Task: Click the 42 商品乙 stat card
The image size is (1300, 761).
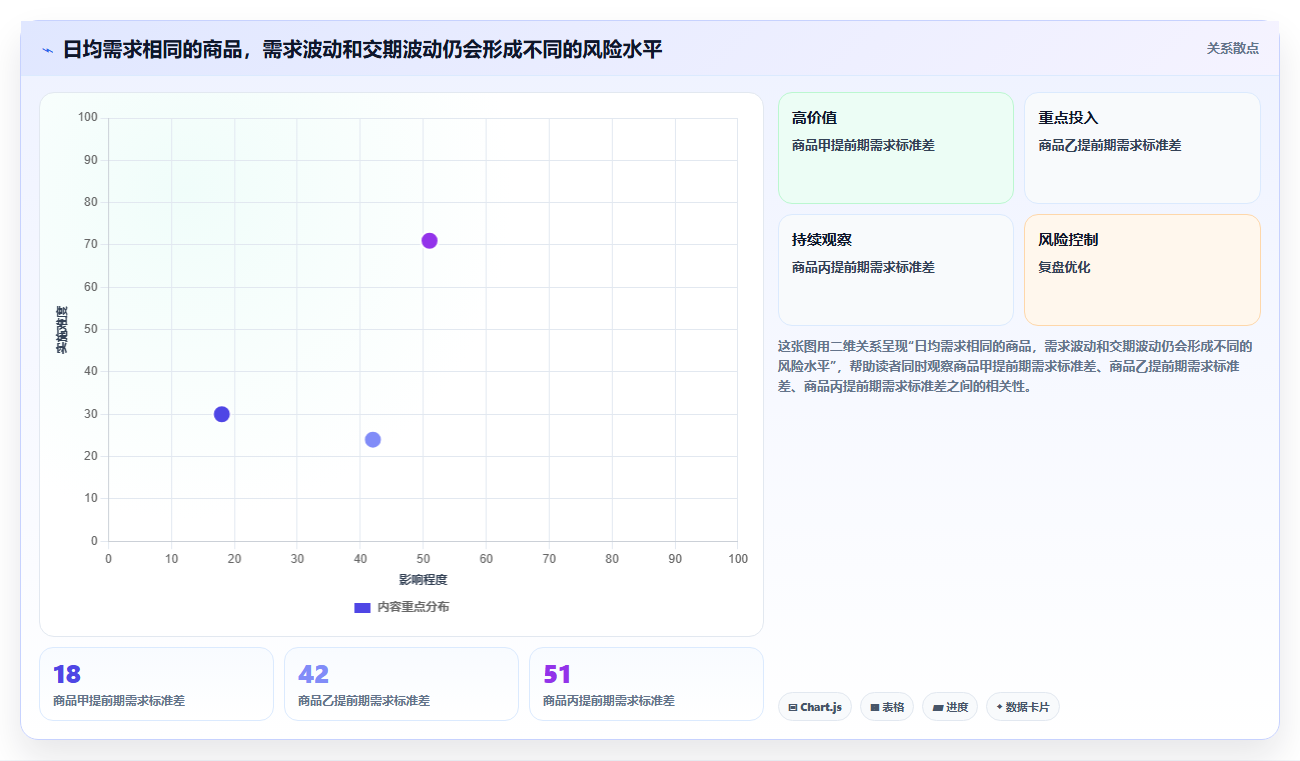Action: coord(401,684)
